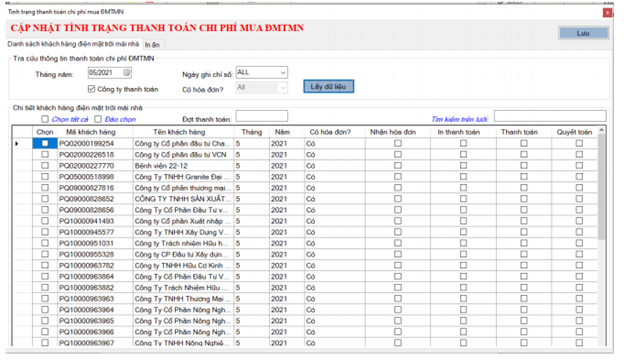Click the Tìm kiếm trên lưới search box
This screenshot has height=360, width=624.
click(550, 116)
